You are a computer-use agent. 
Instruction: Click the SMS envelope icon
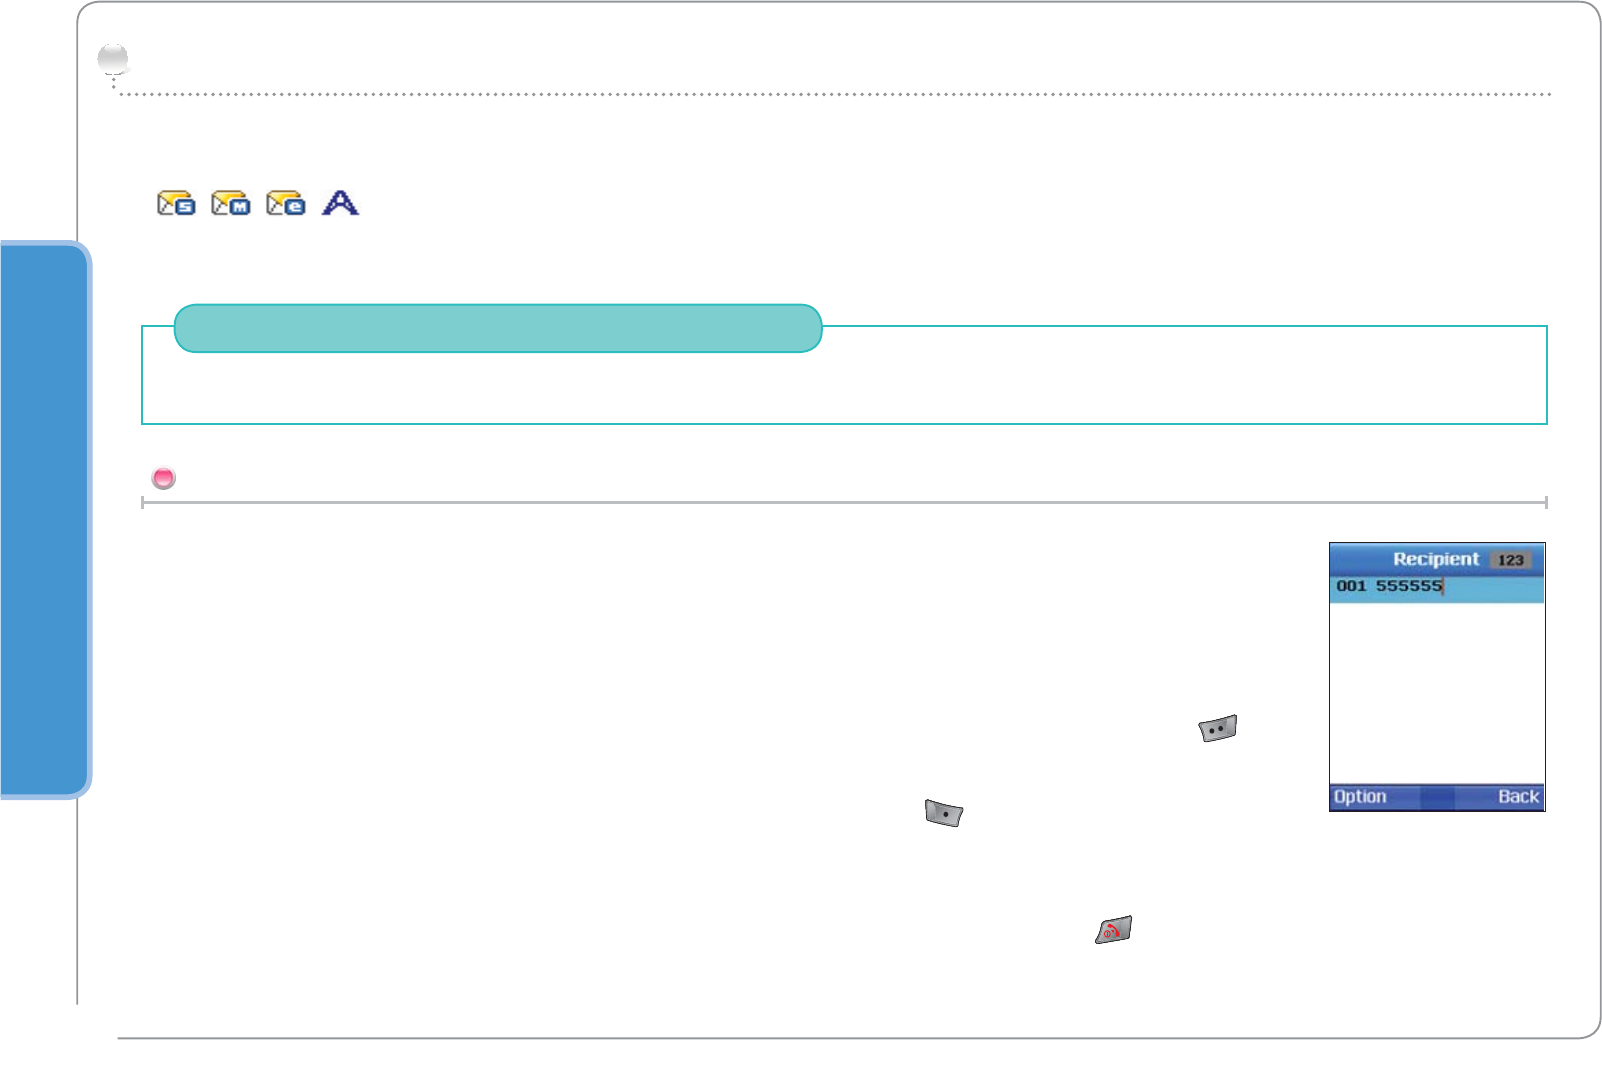pyautogui.click(x=176, y=204)
